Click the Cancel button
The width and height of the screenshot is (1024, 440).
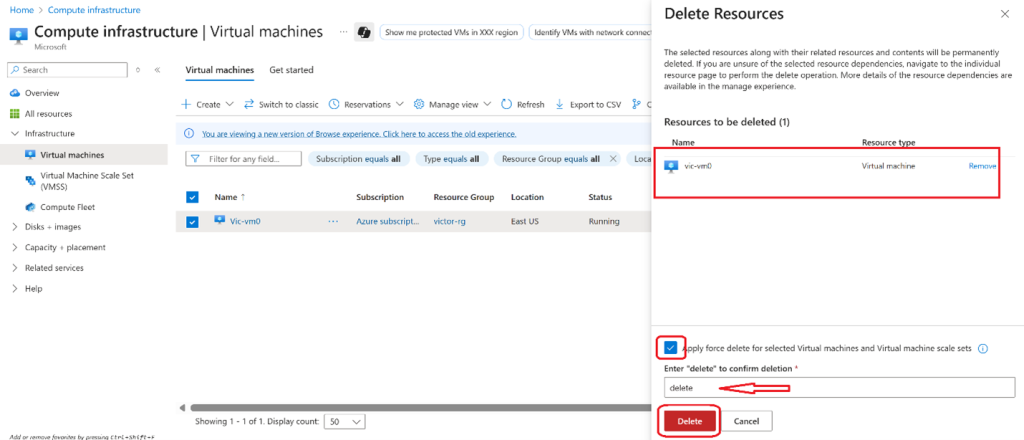pos(747,421)
